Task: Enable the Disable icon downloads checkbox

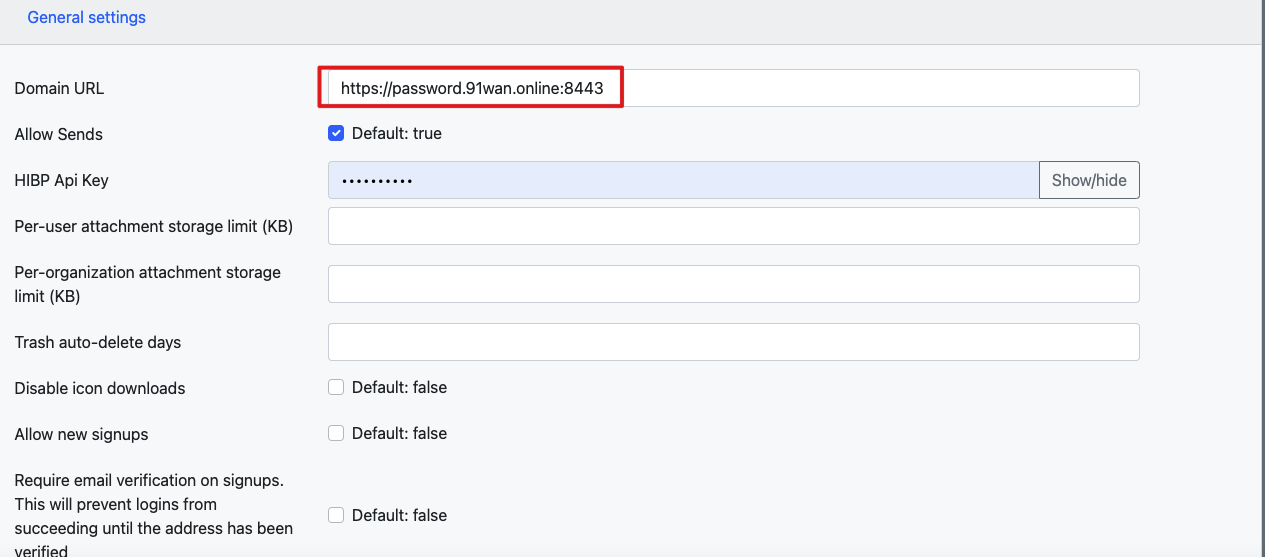Action: tap(336, 388)
